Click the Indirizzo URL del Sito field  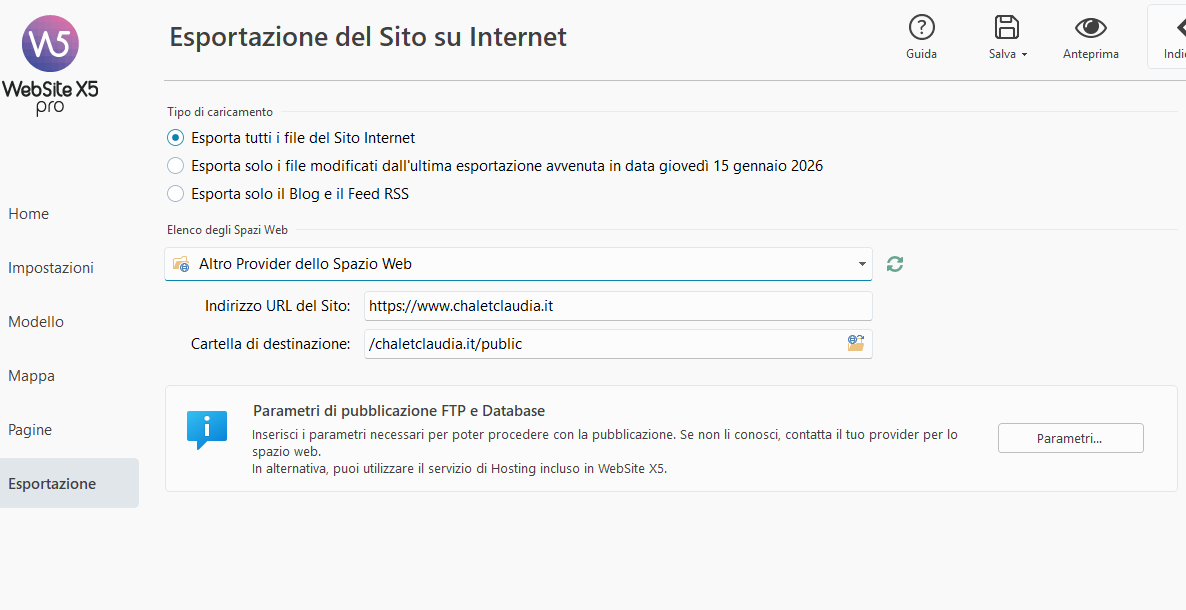(617, 306)
